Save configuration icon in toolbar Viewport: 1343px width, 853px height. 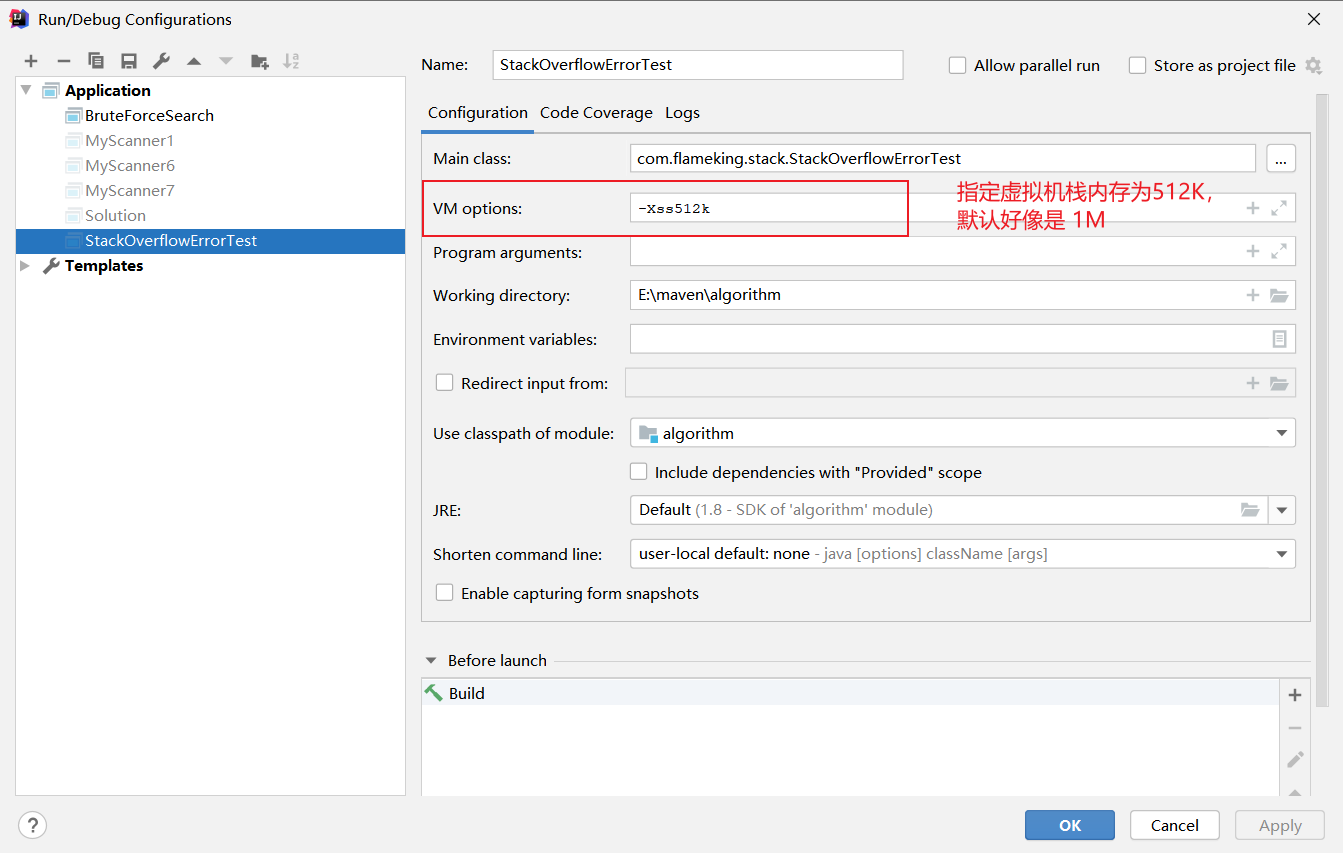[x=129, y=61]
